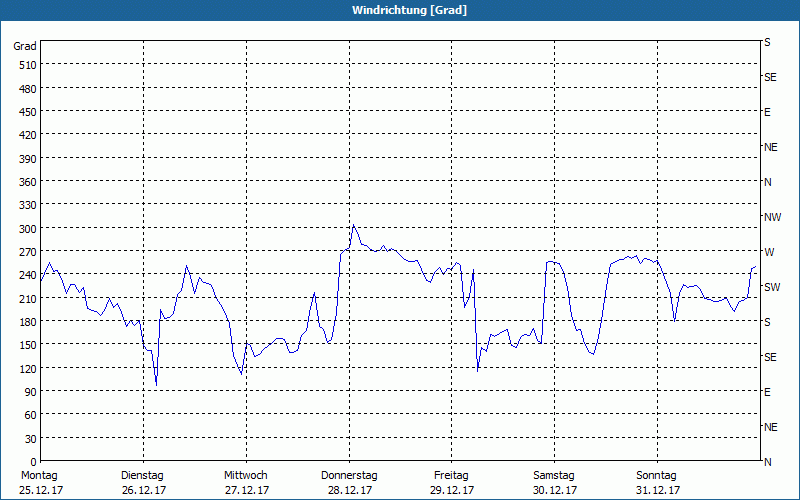Click the peak near 300 on Donnerstag
800x500 pixels.
tap(353, 225)
